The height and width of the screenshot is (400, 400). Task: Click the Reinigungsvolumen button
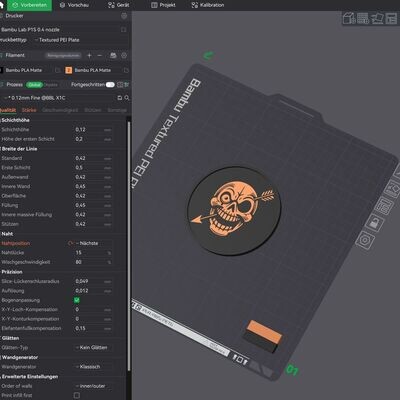(63, 55)
